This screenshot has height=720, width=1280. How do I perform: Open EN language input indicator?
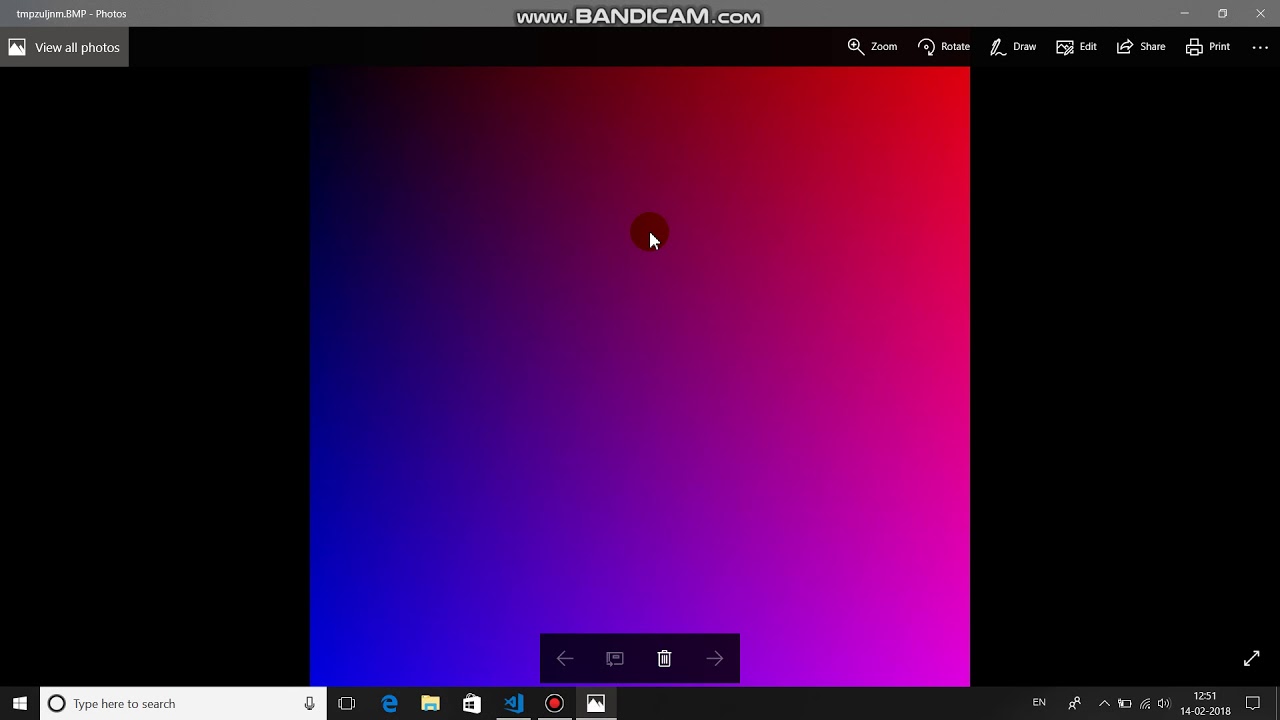coord(1039,703)
